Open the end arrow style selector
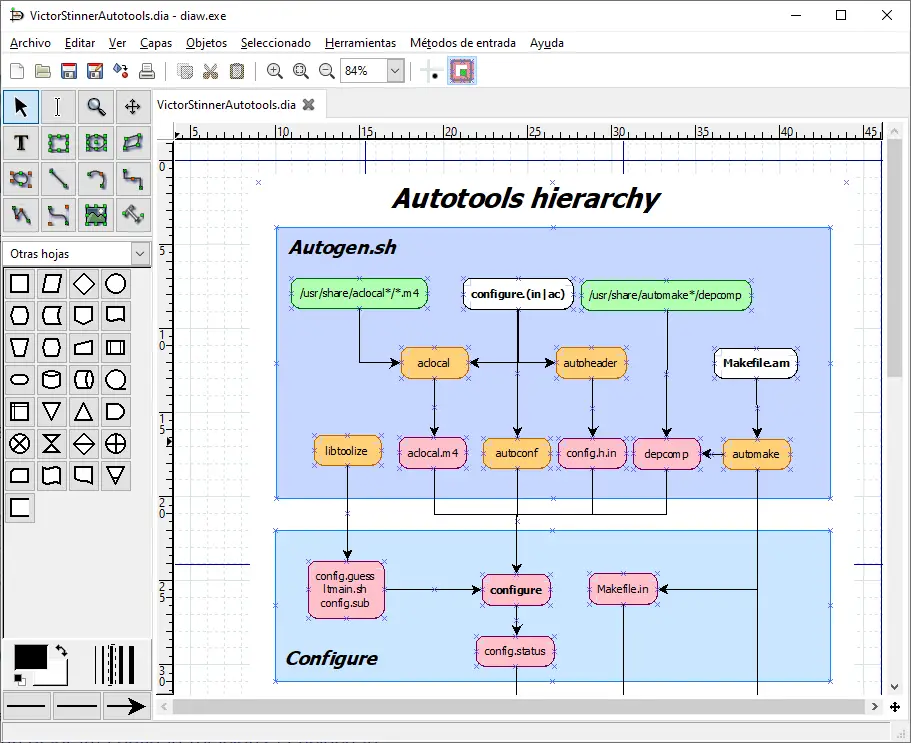Viewport: 911px width, 743px height. tap(126, 706)
